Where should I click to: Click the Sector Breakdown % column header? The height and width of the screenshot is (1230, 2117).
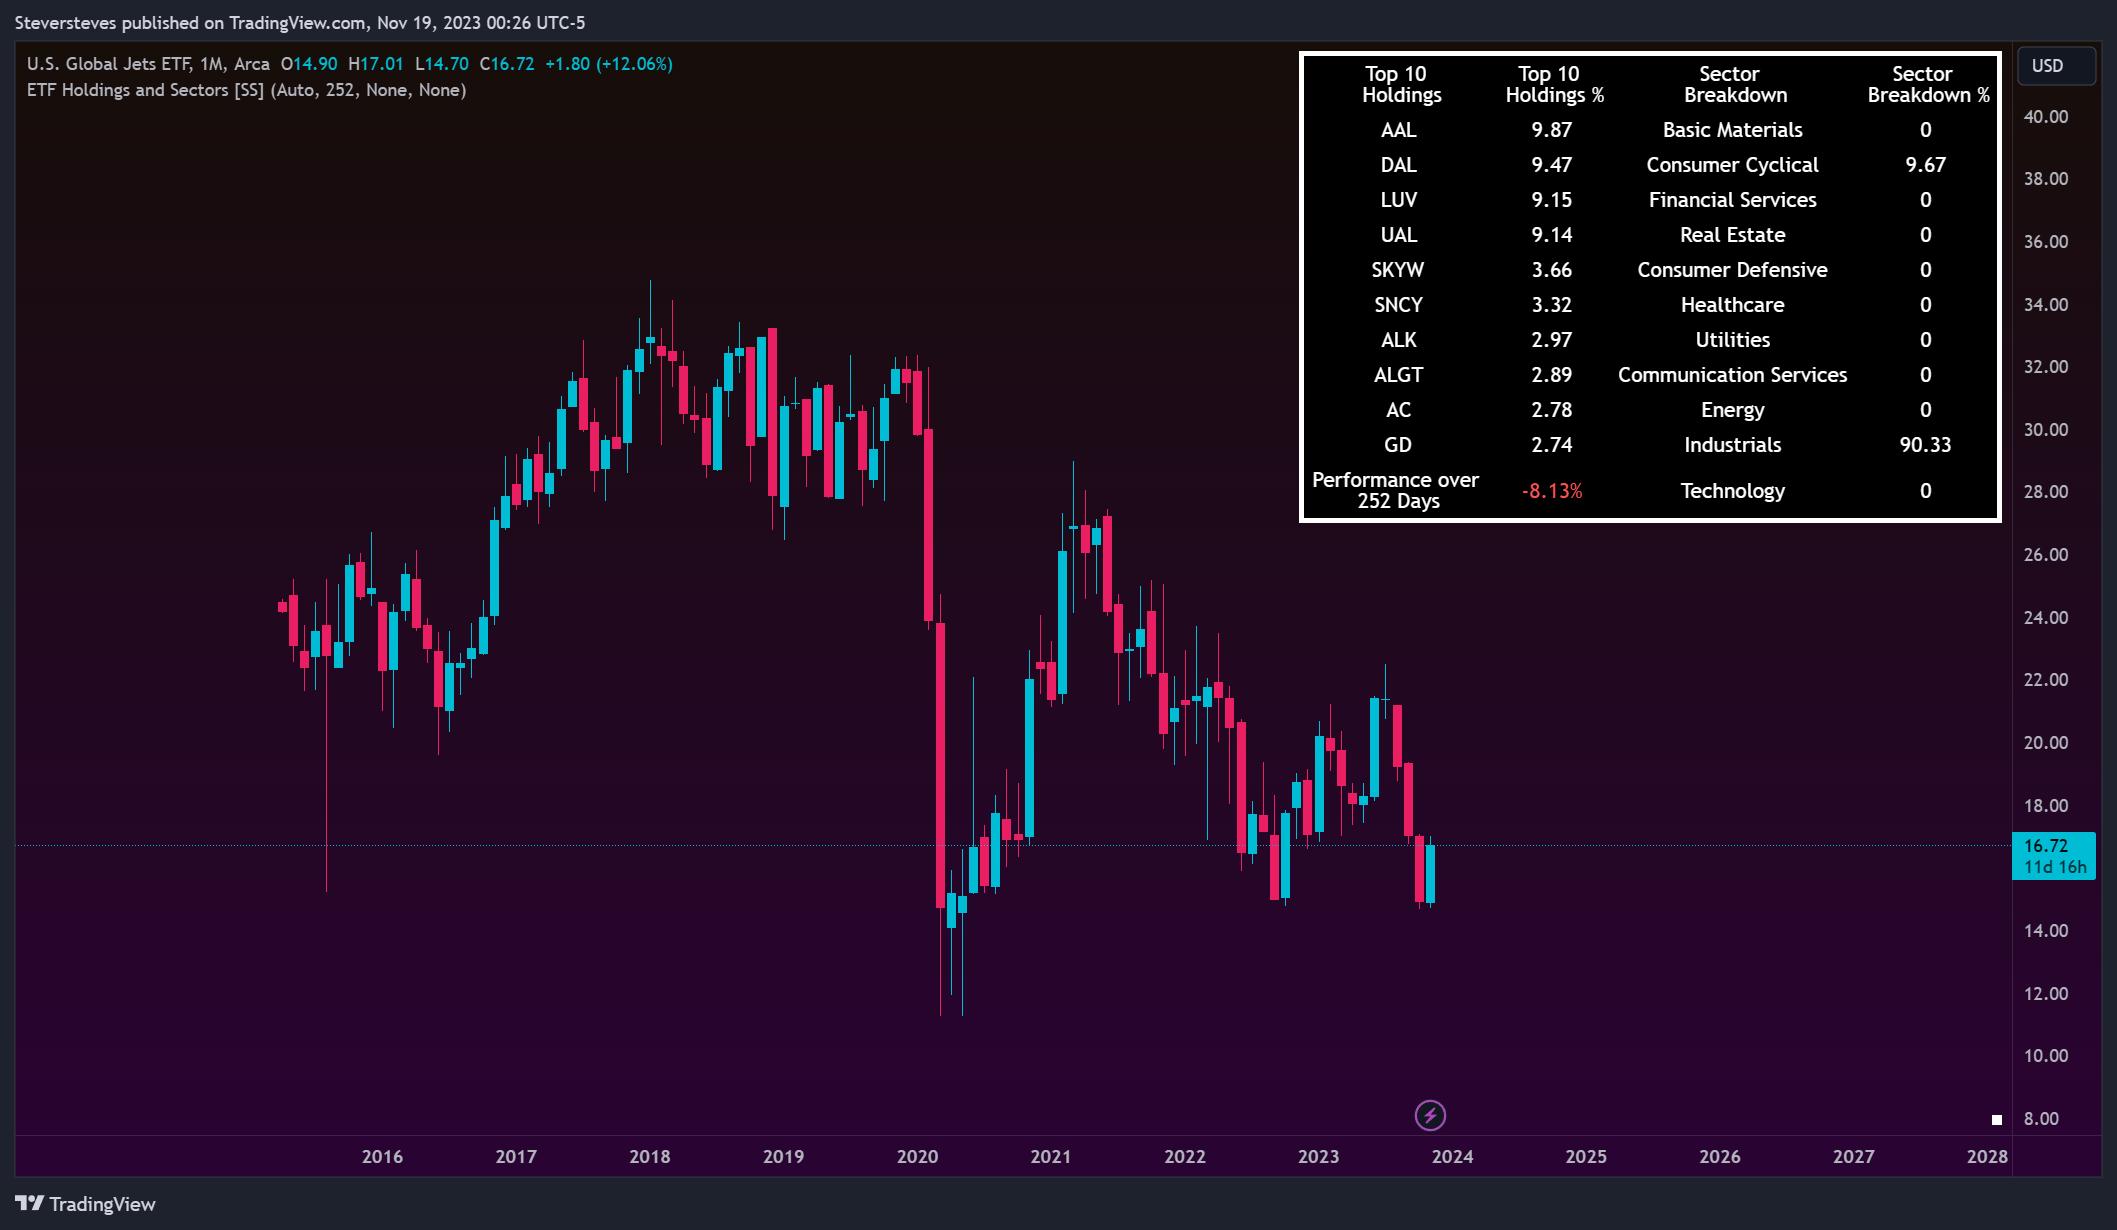1927,84
